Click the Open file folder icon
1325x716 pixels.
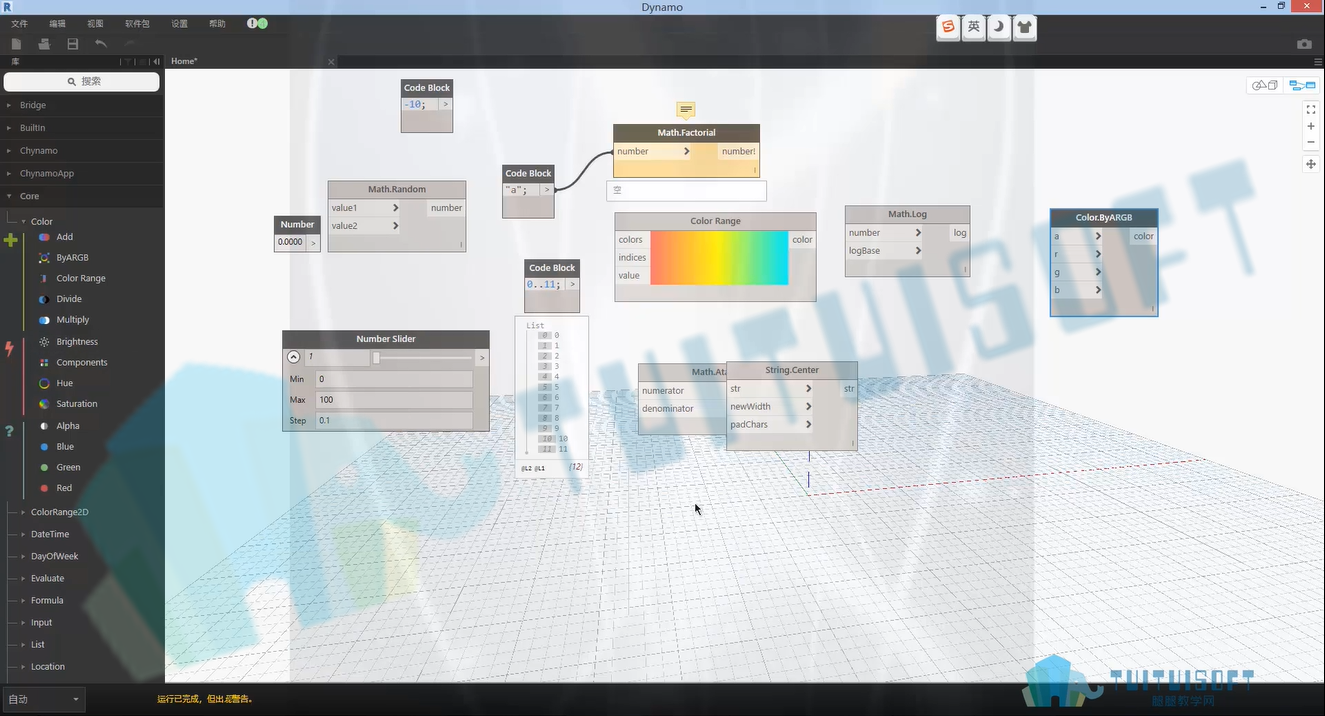[x=44, y=44]
